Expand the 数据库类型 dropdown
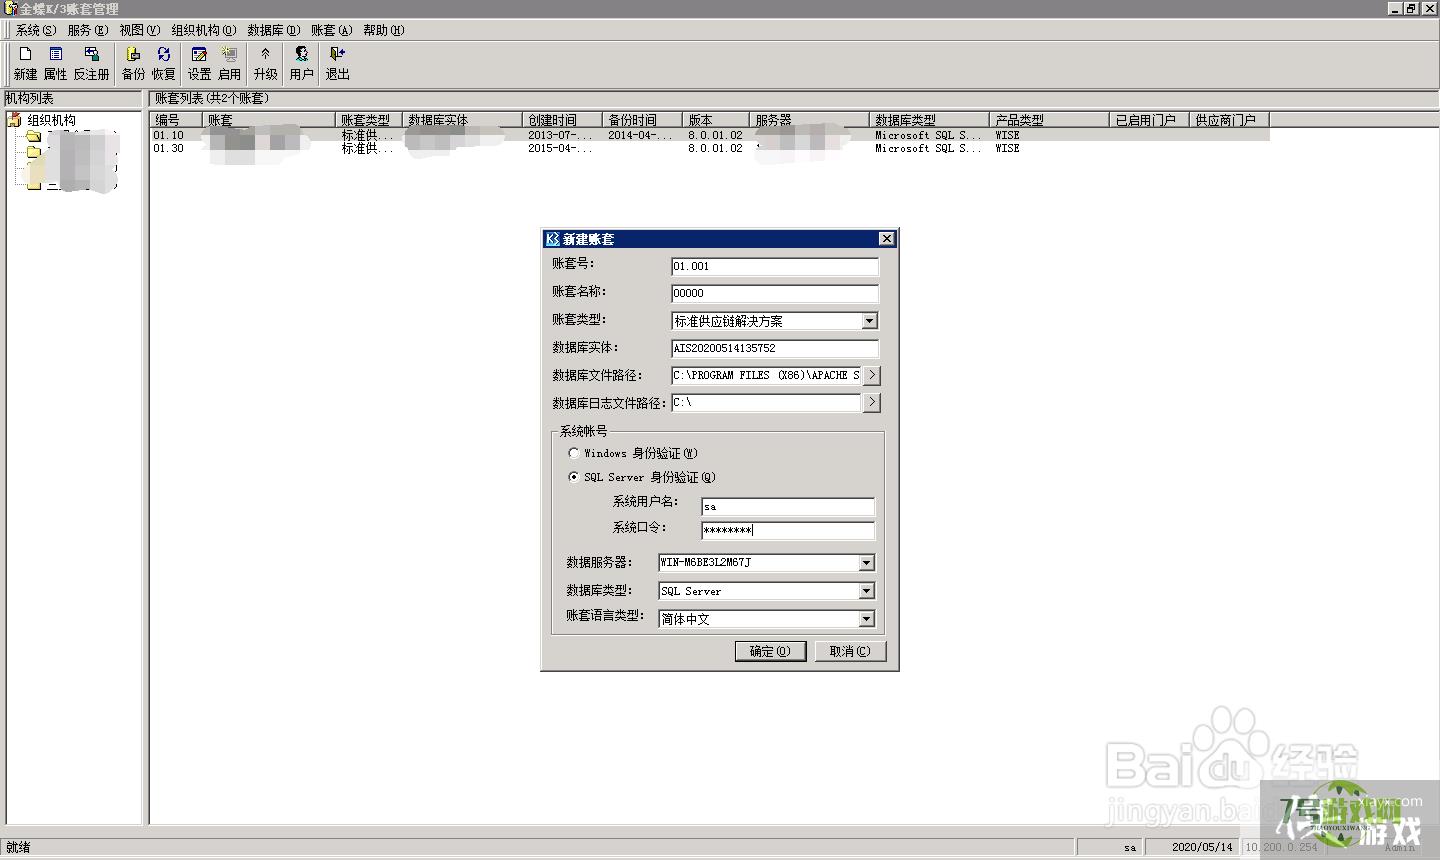Screen dimensions: 1440x860 click(x=866, y=591)
